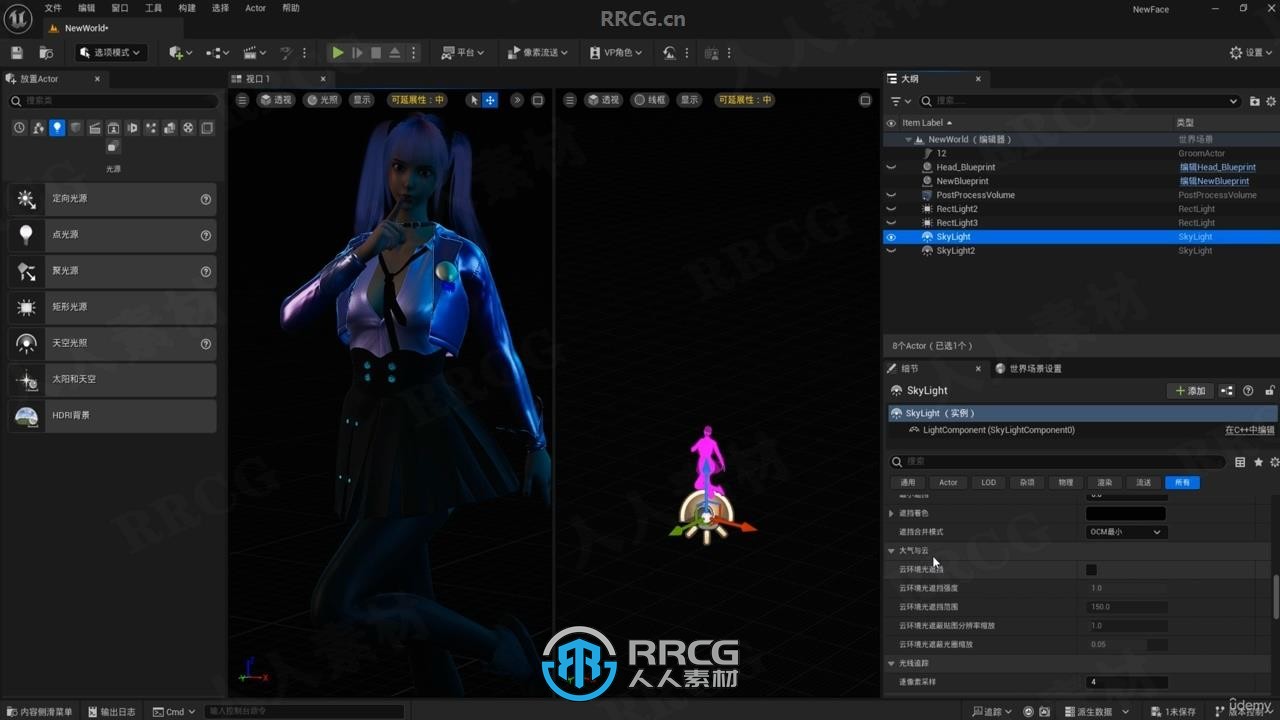Image resolution: width=1280 pixels, height=720 pixels.
Task: Click the stop play button
Action: point(376,53)
